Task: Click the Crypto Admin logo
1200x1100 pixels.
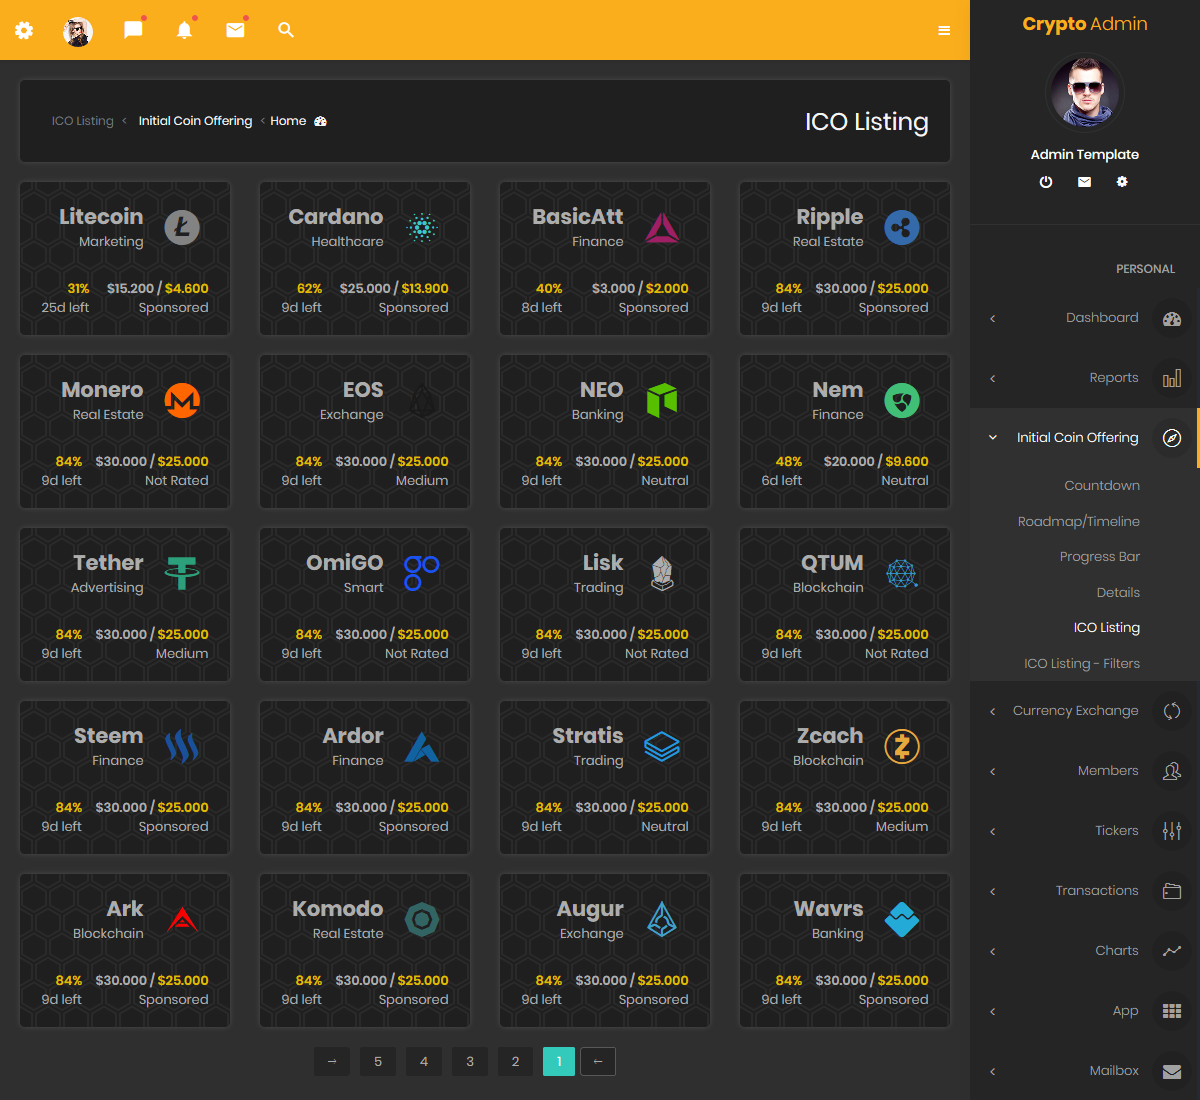Action: click(1085, 24)
